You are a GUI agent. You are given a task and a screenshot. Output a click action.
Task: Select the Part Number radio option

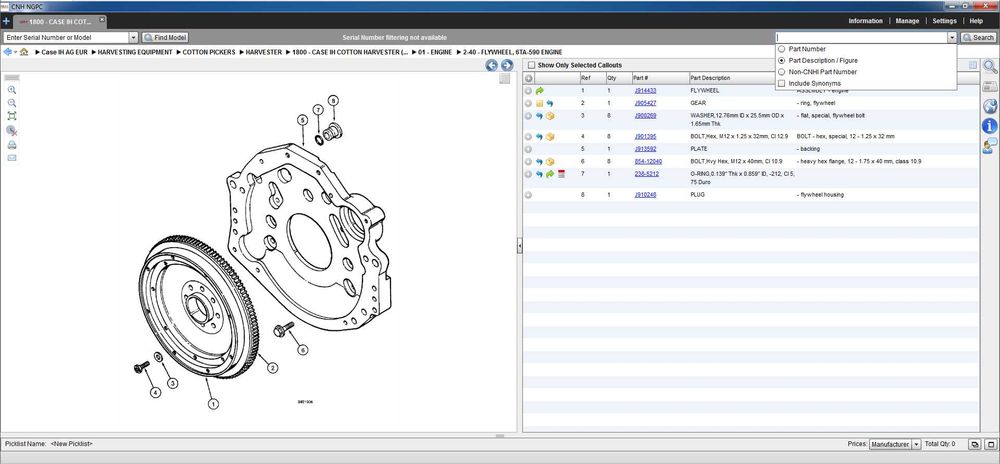pyautogui.click(x=782, y=49)
